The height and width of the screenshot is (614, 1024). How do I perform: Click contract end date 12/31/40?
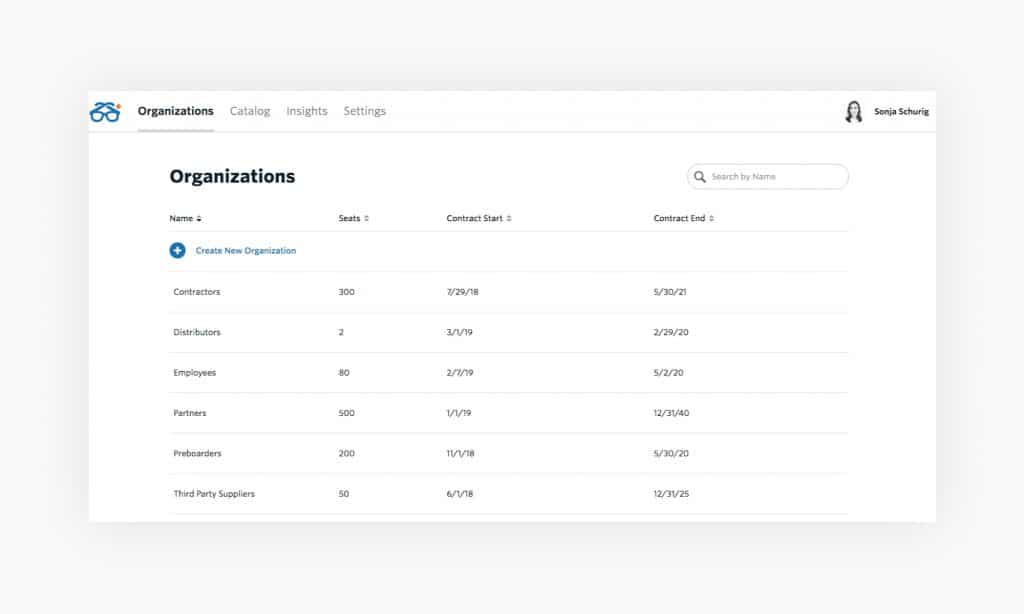coord(671,413)
